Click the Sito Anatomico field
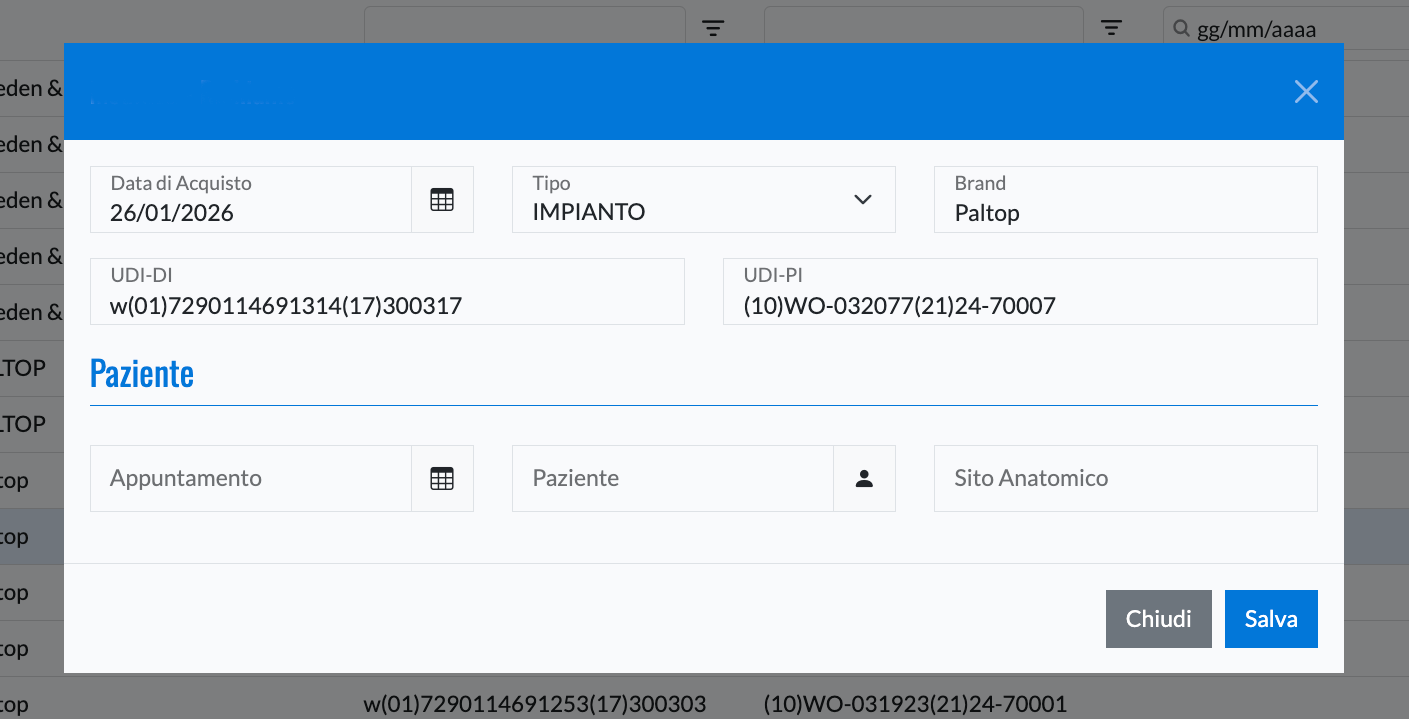This screenshot has height=719, width=1409. 1126,478
